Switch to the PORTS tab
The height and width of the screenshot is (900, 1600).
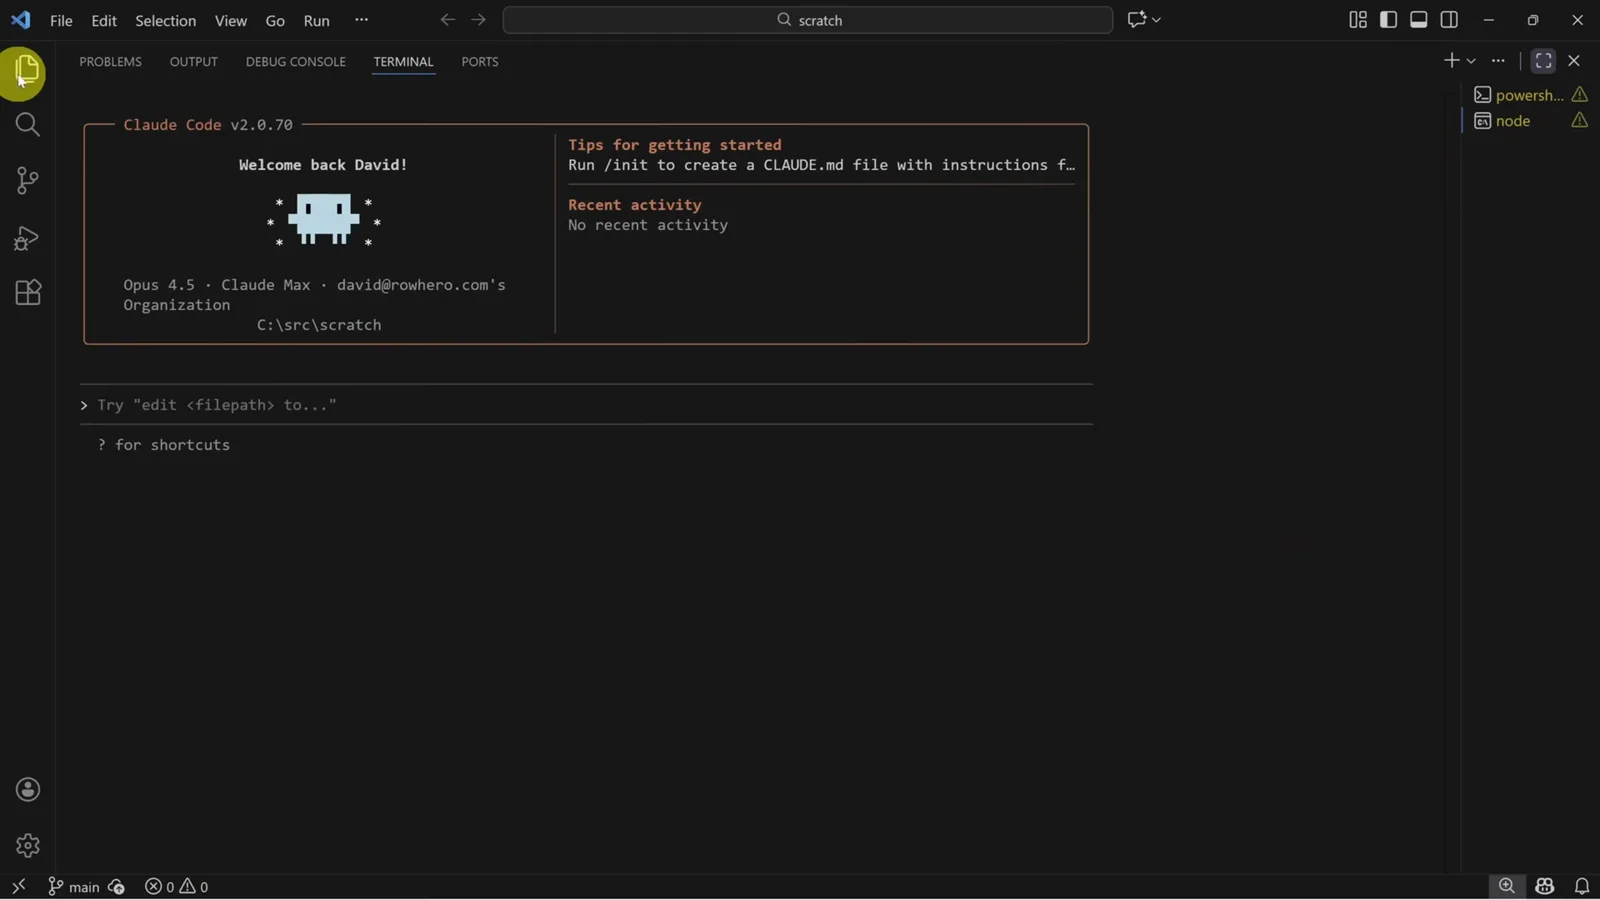[x=480, y=62]
